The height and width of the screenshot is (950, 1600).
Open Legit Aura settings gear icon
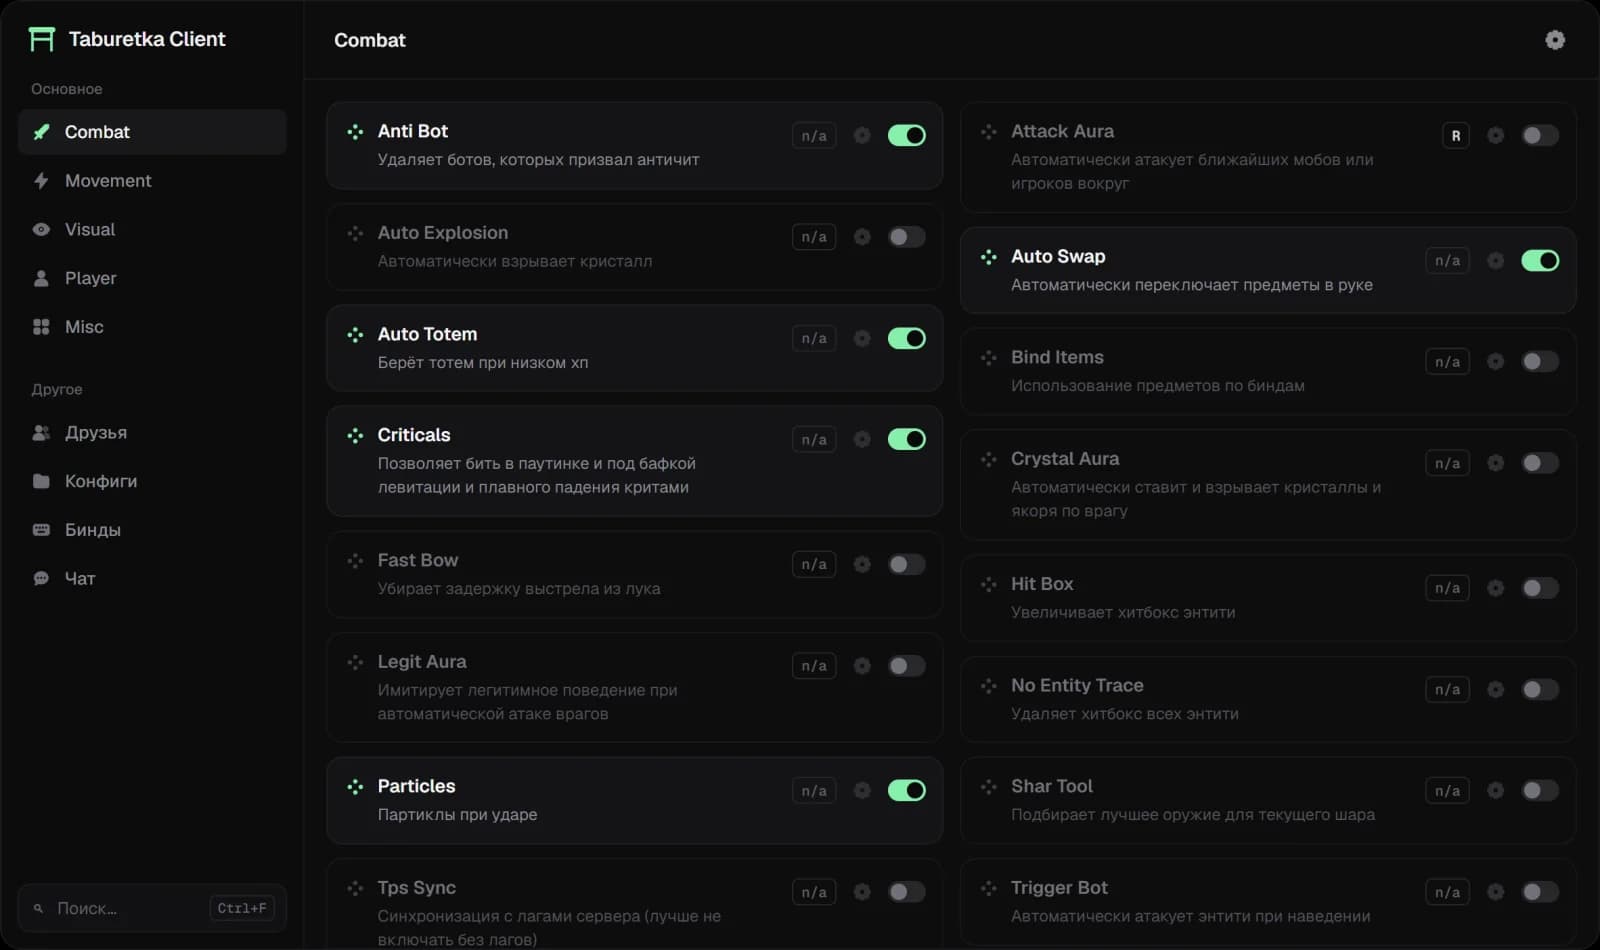point(862,666)
